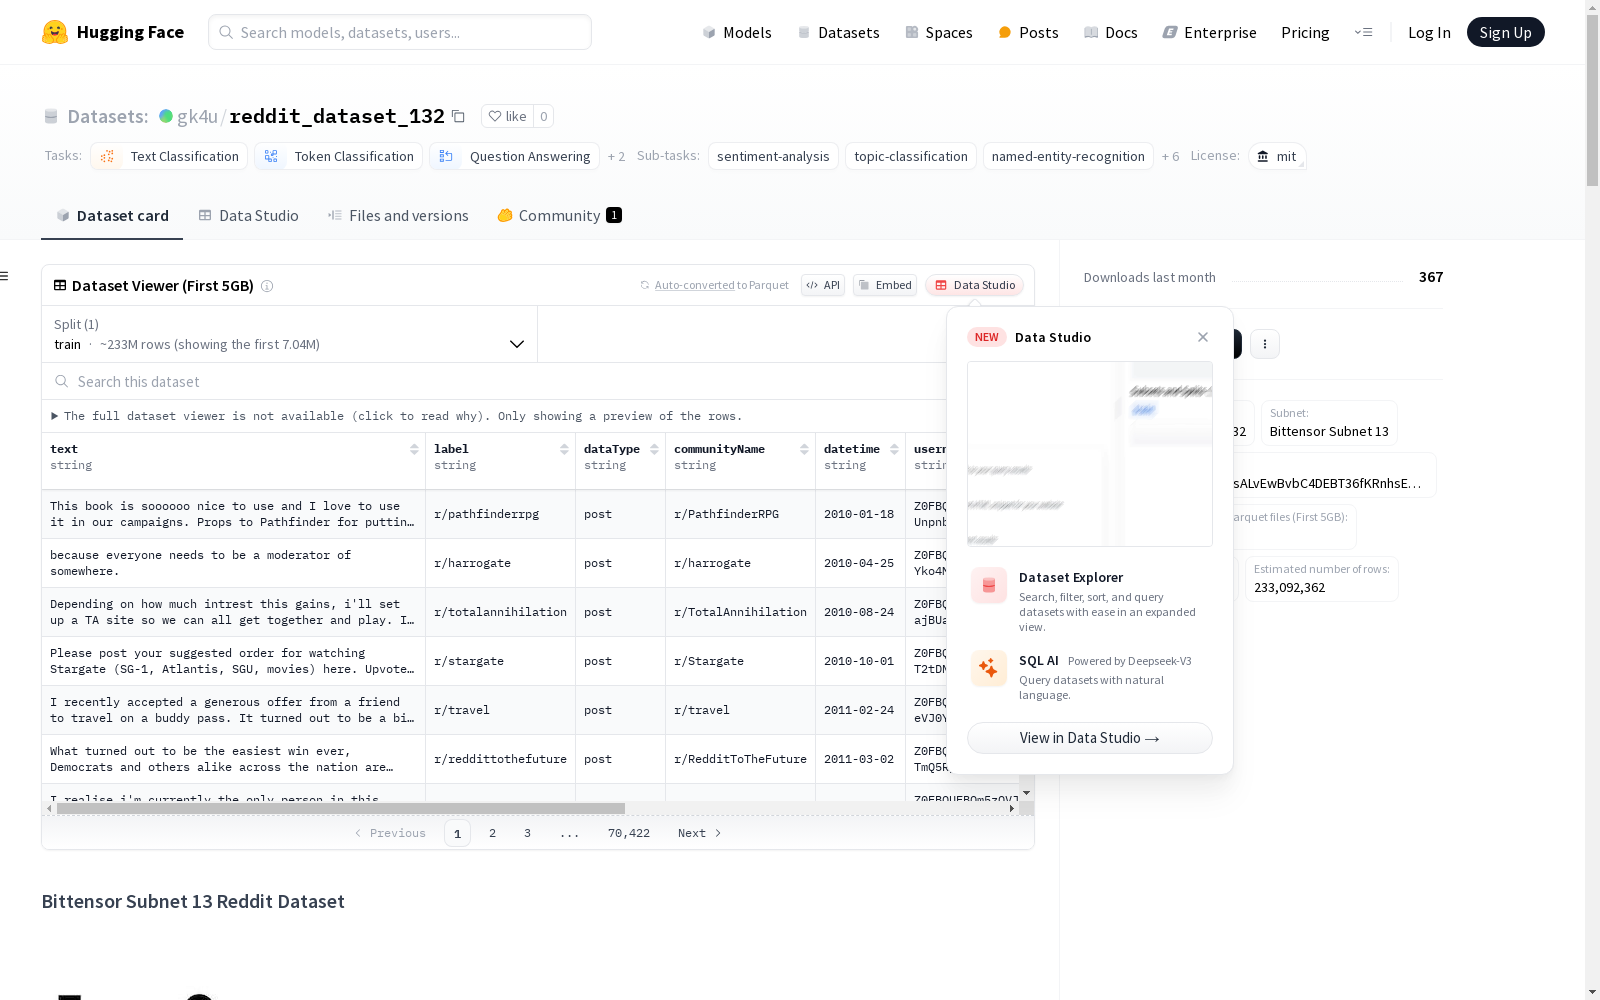Focus the top search models field
Viewport: 1600px width, 1000px height.
[x=400, y=32]
